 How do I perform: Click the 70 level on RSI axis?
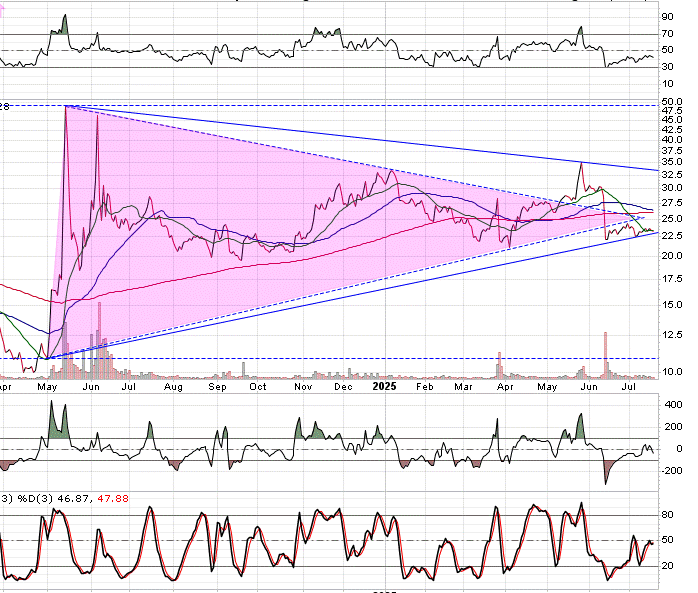click(667, 33)
